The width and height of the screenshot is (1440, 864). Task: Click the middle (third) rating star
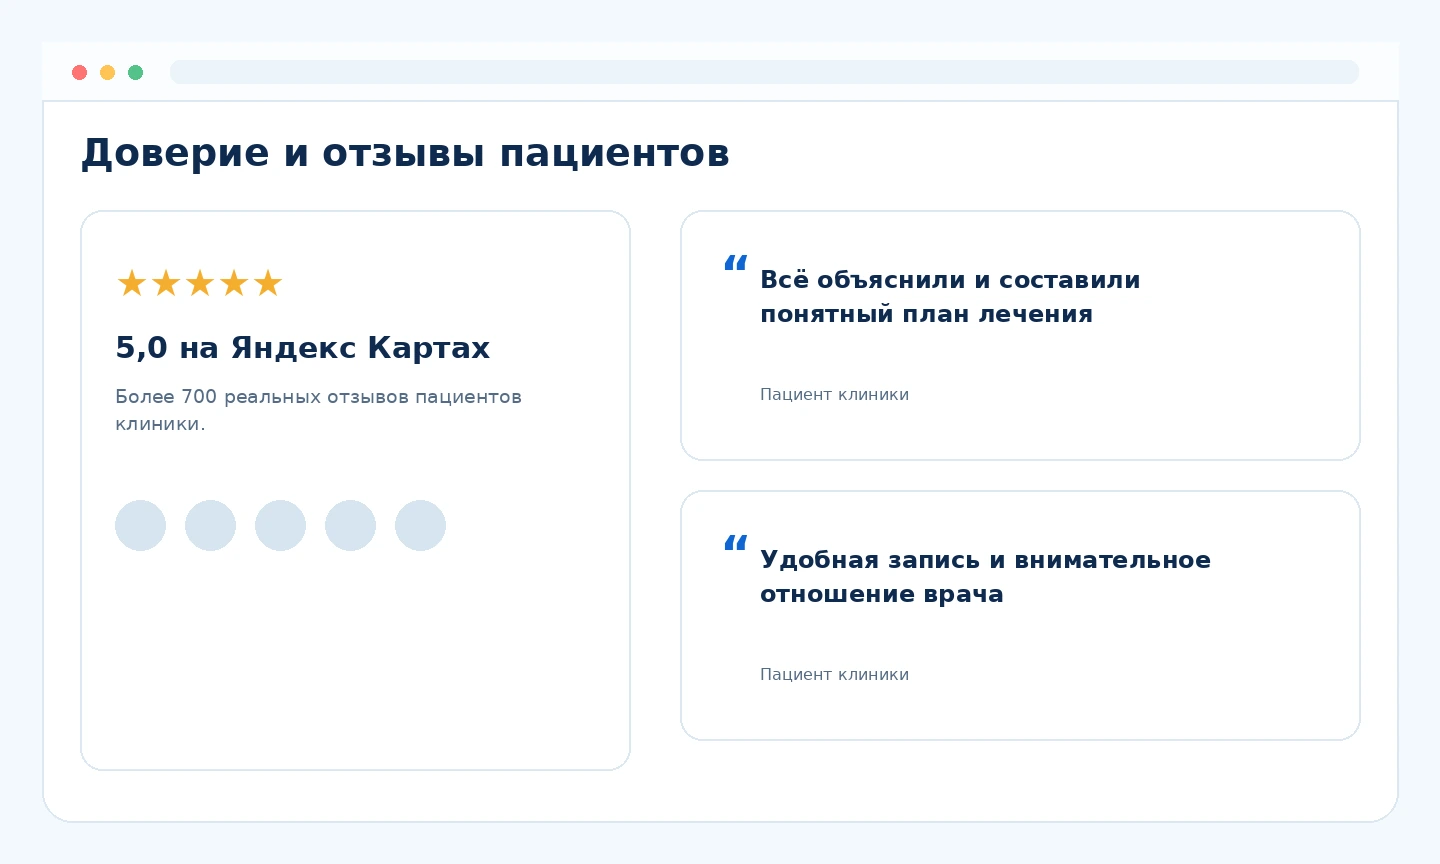click(200, 283)
